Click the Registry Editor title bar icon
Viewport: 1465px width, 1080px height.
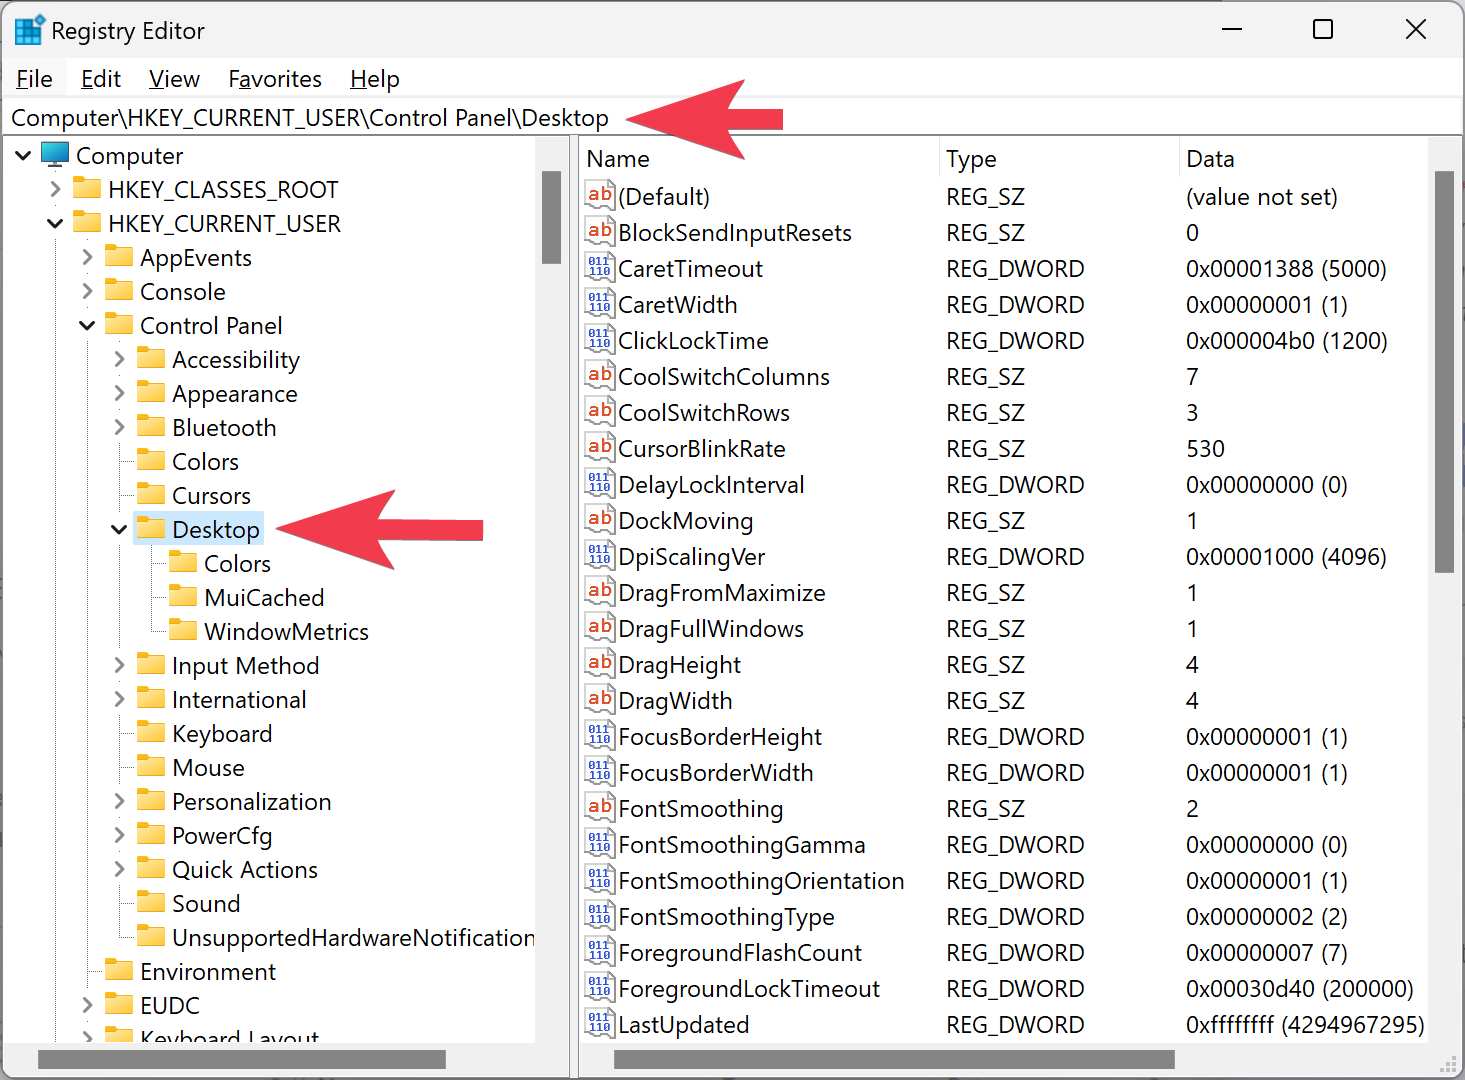point(28,30)
